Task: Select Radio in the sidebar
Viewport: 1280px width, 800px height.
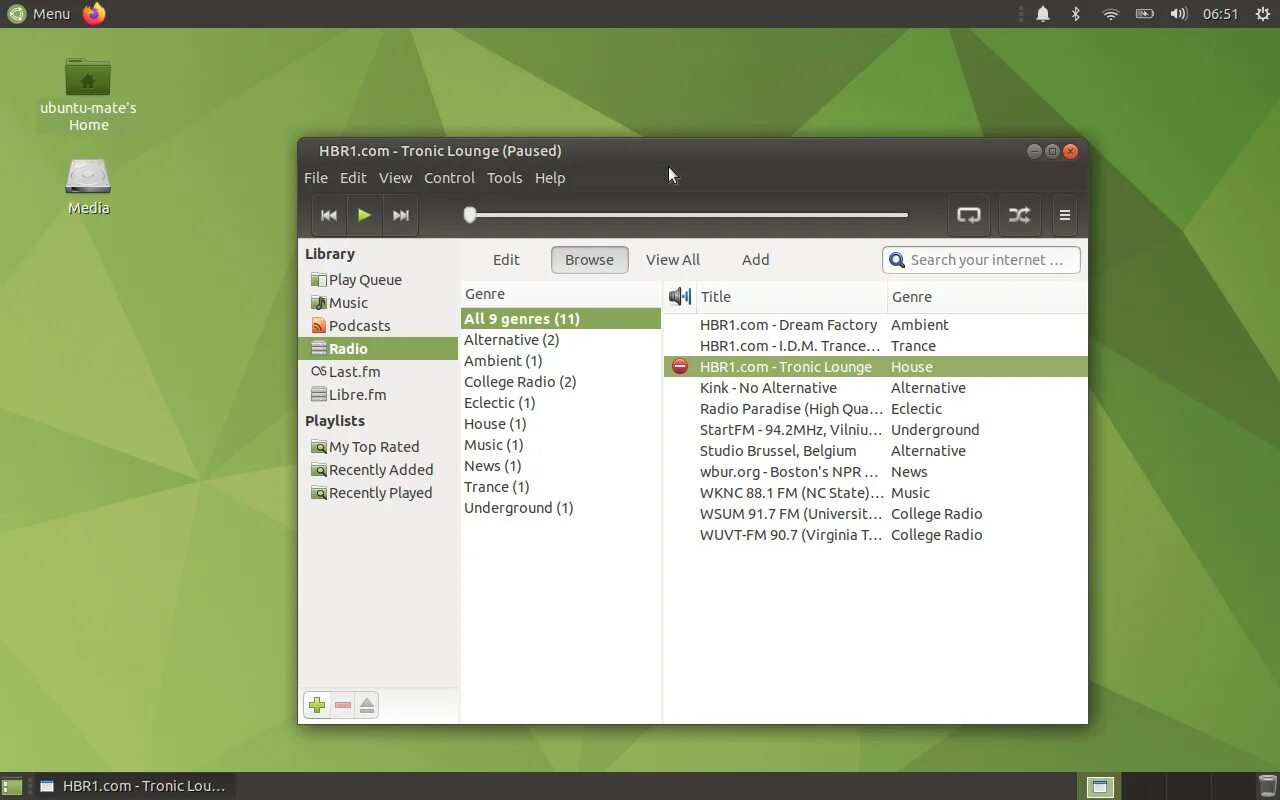Action: (x=378, y=349)
